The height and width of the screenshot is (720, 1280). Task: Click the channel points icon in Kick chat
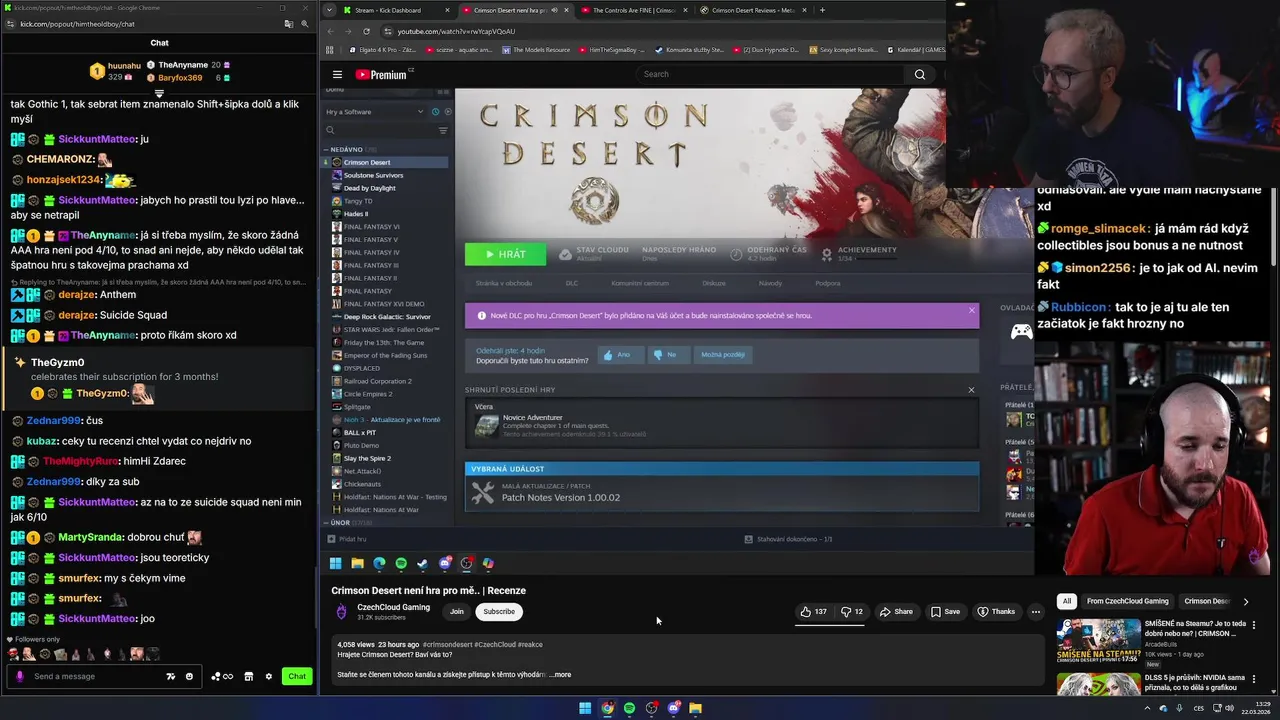tap(222, 677)
